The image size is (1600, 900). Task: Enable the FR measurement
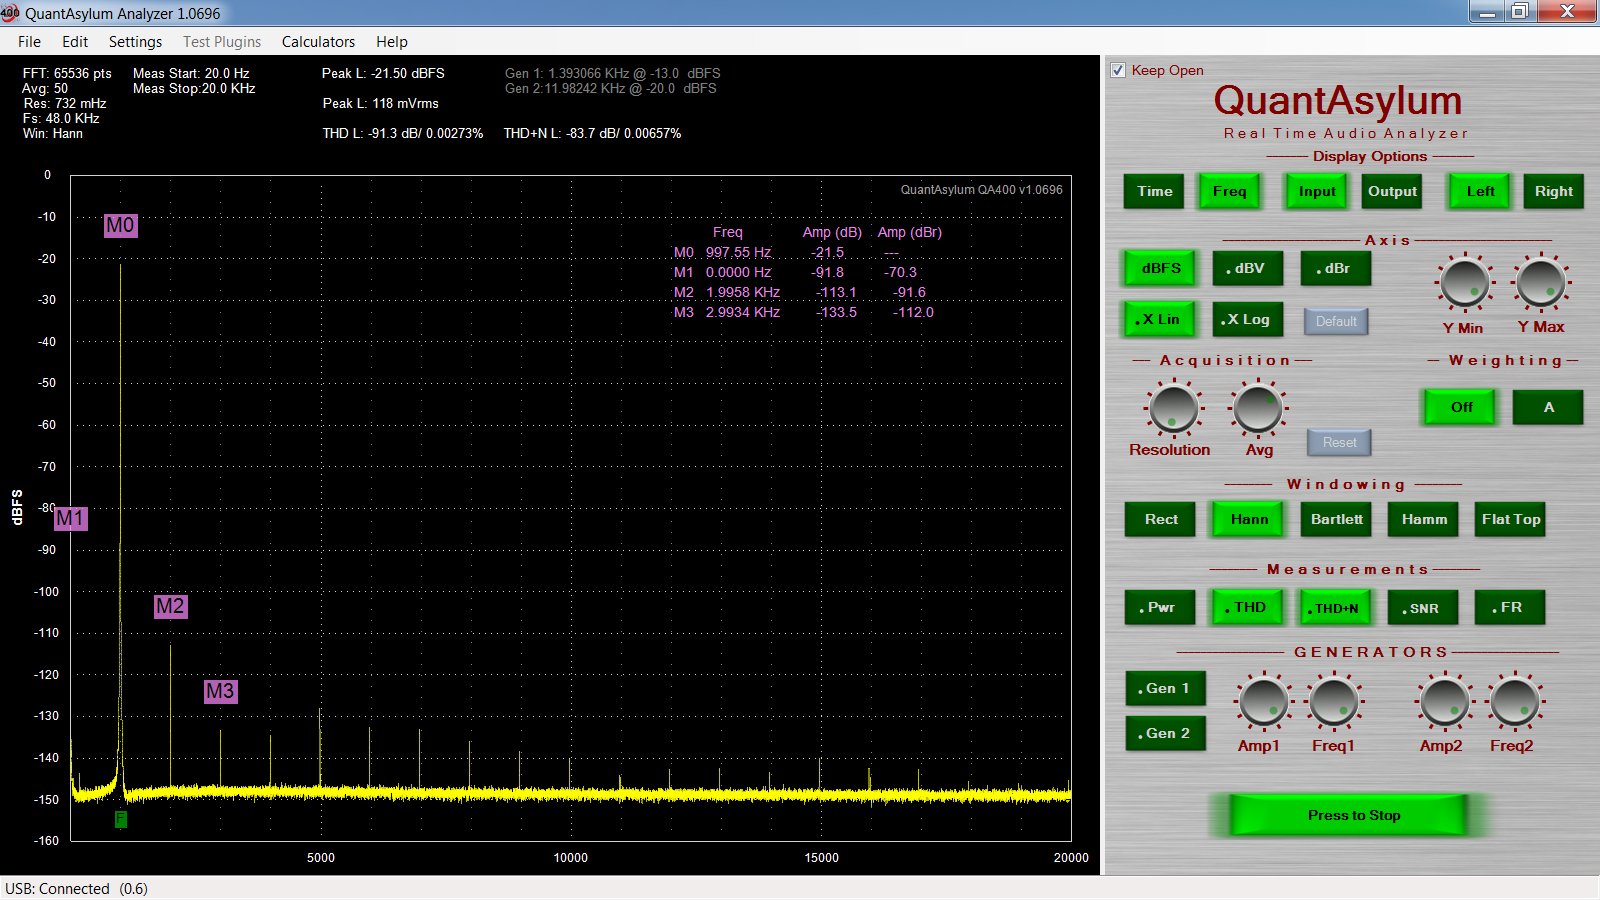[x=1510, y=607]
